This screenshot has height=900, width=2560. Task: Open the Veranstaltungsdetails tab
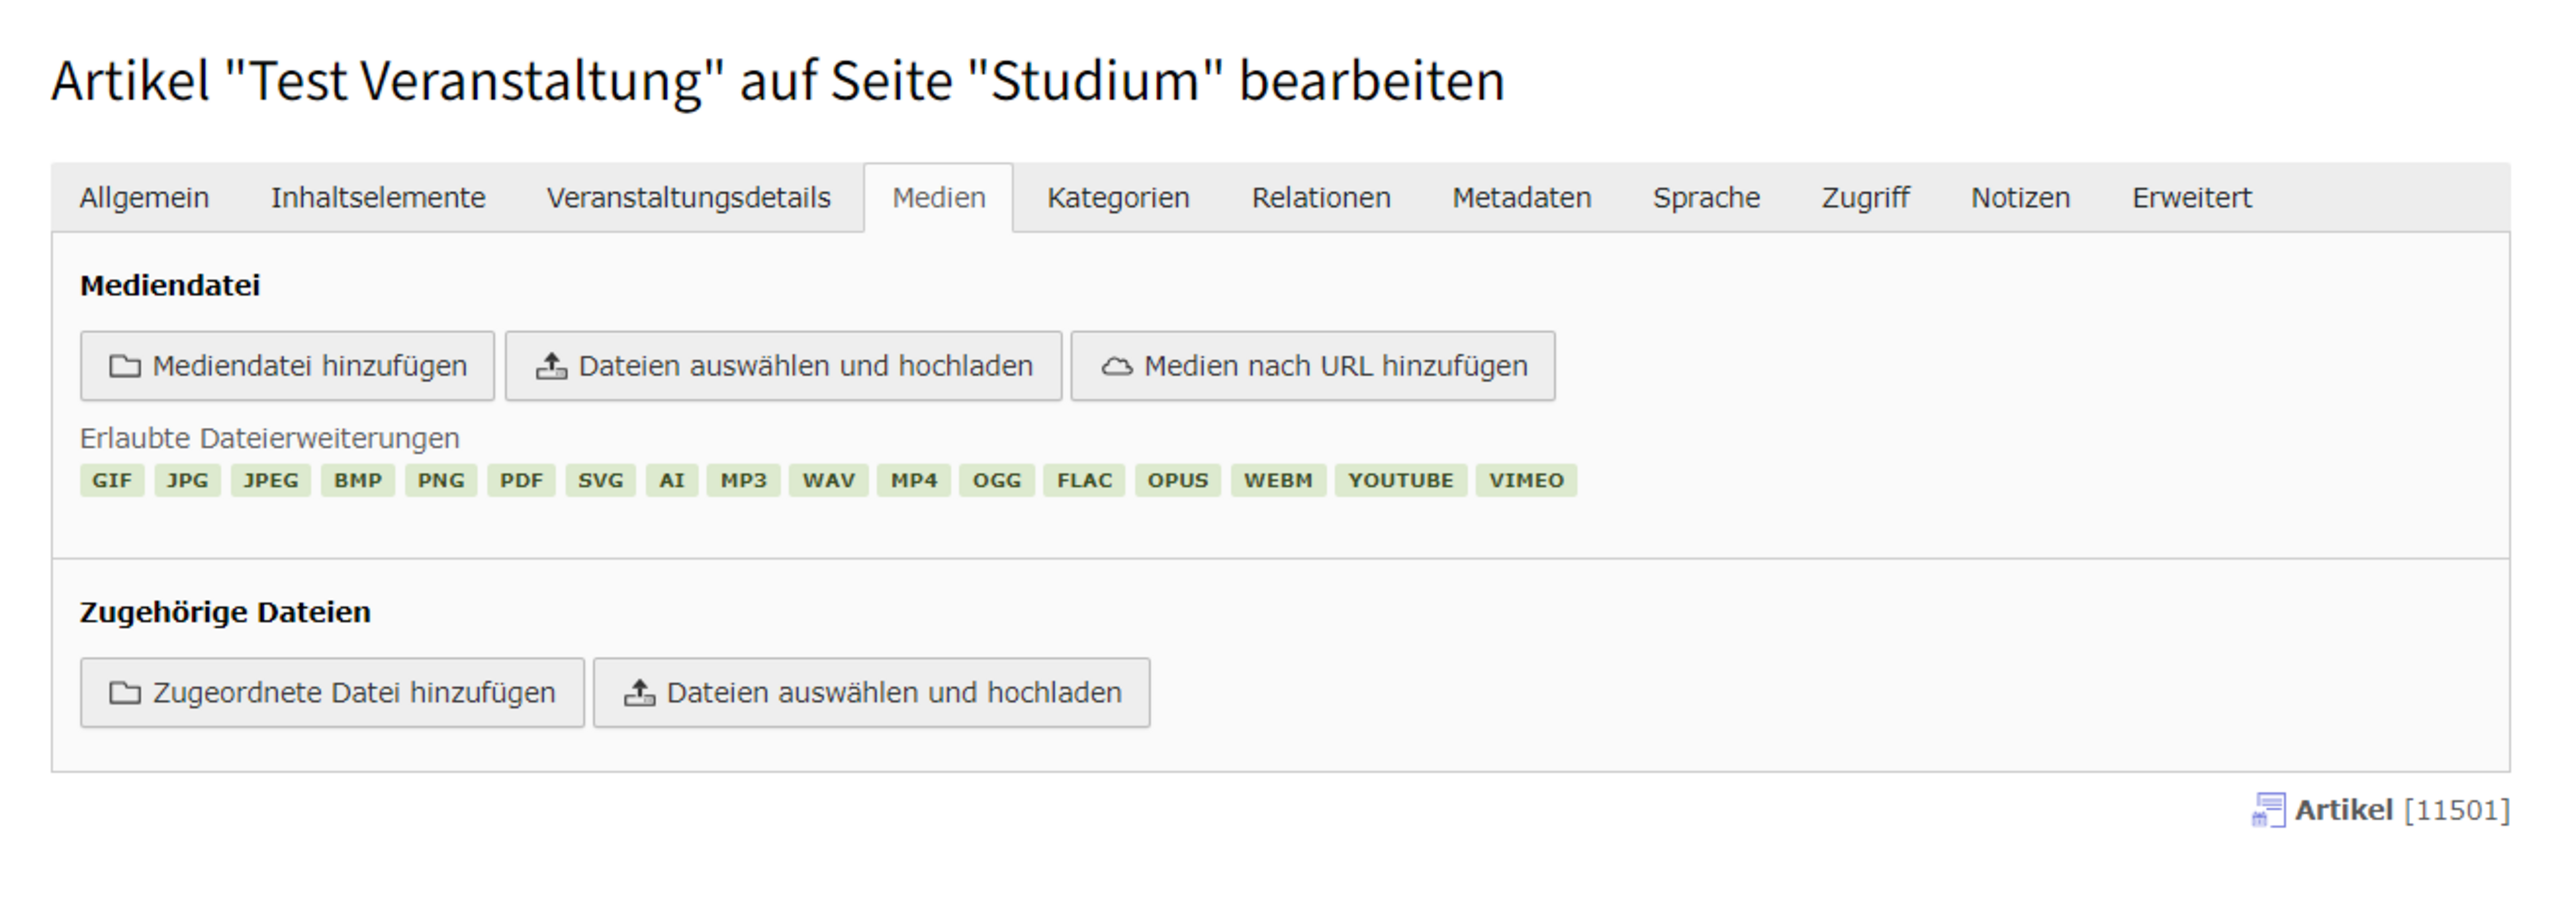688,198
